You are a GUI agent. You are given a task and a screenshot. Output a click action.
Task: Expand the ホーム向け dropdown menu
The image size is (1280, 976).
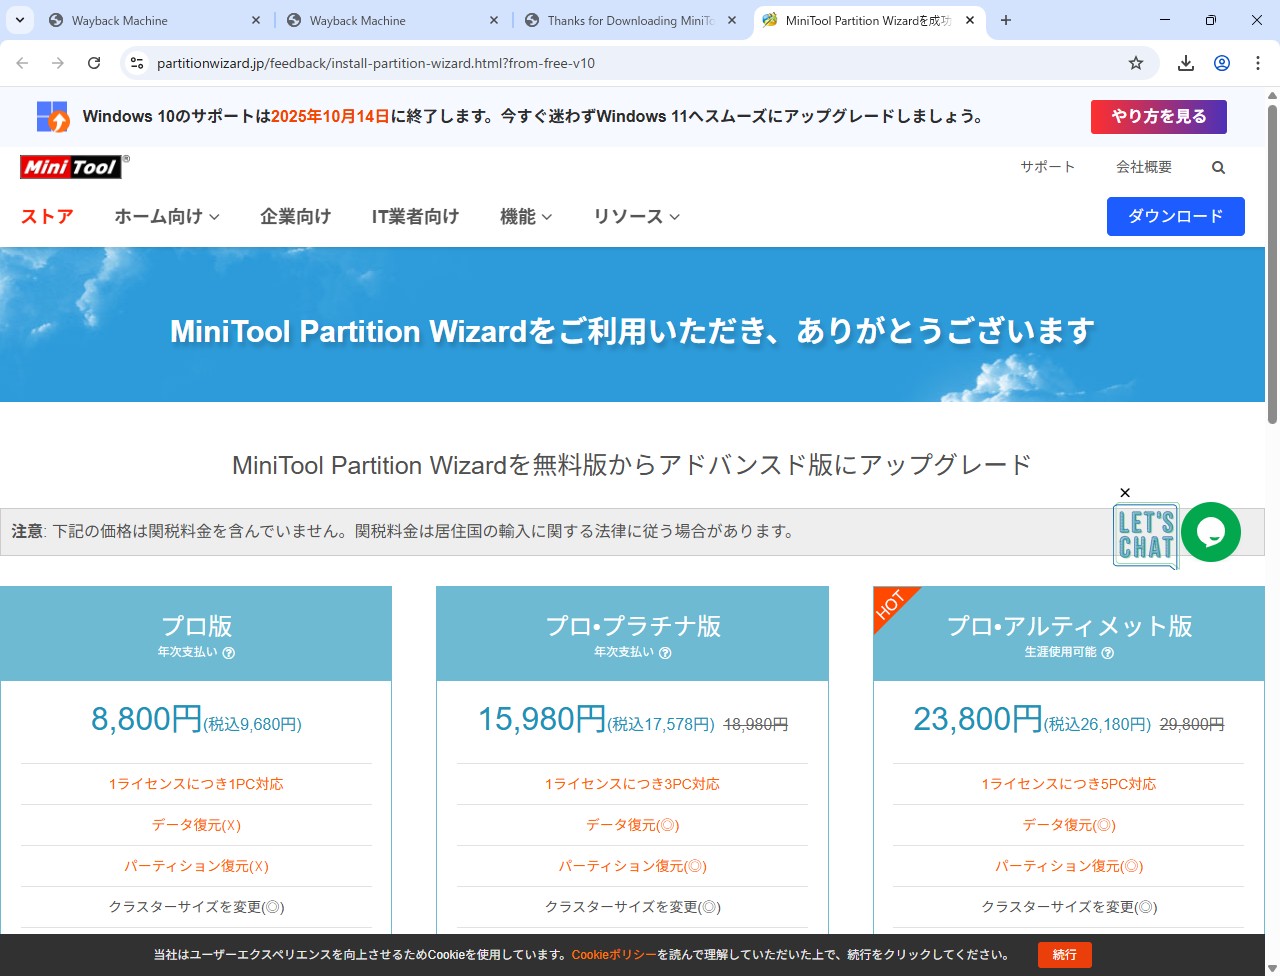[167, 216]
